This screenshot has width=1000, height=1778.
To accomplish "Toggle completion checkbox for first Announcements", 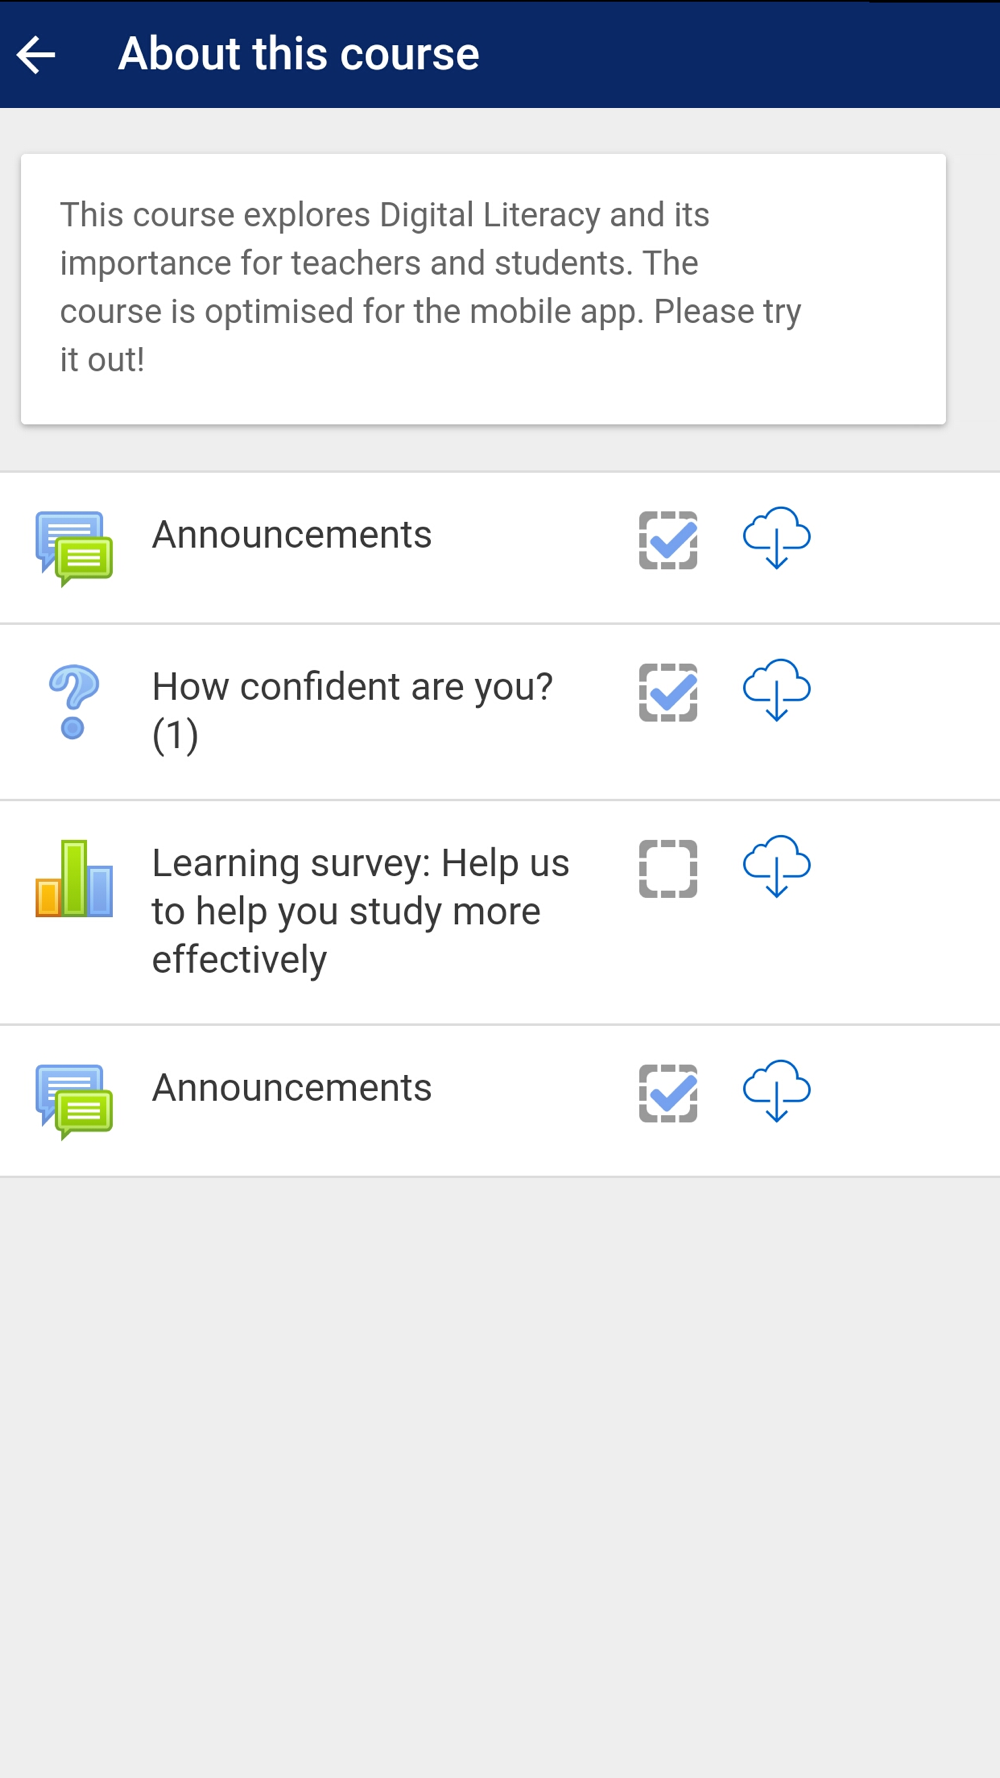I will (x=668, y=540).
